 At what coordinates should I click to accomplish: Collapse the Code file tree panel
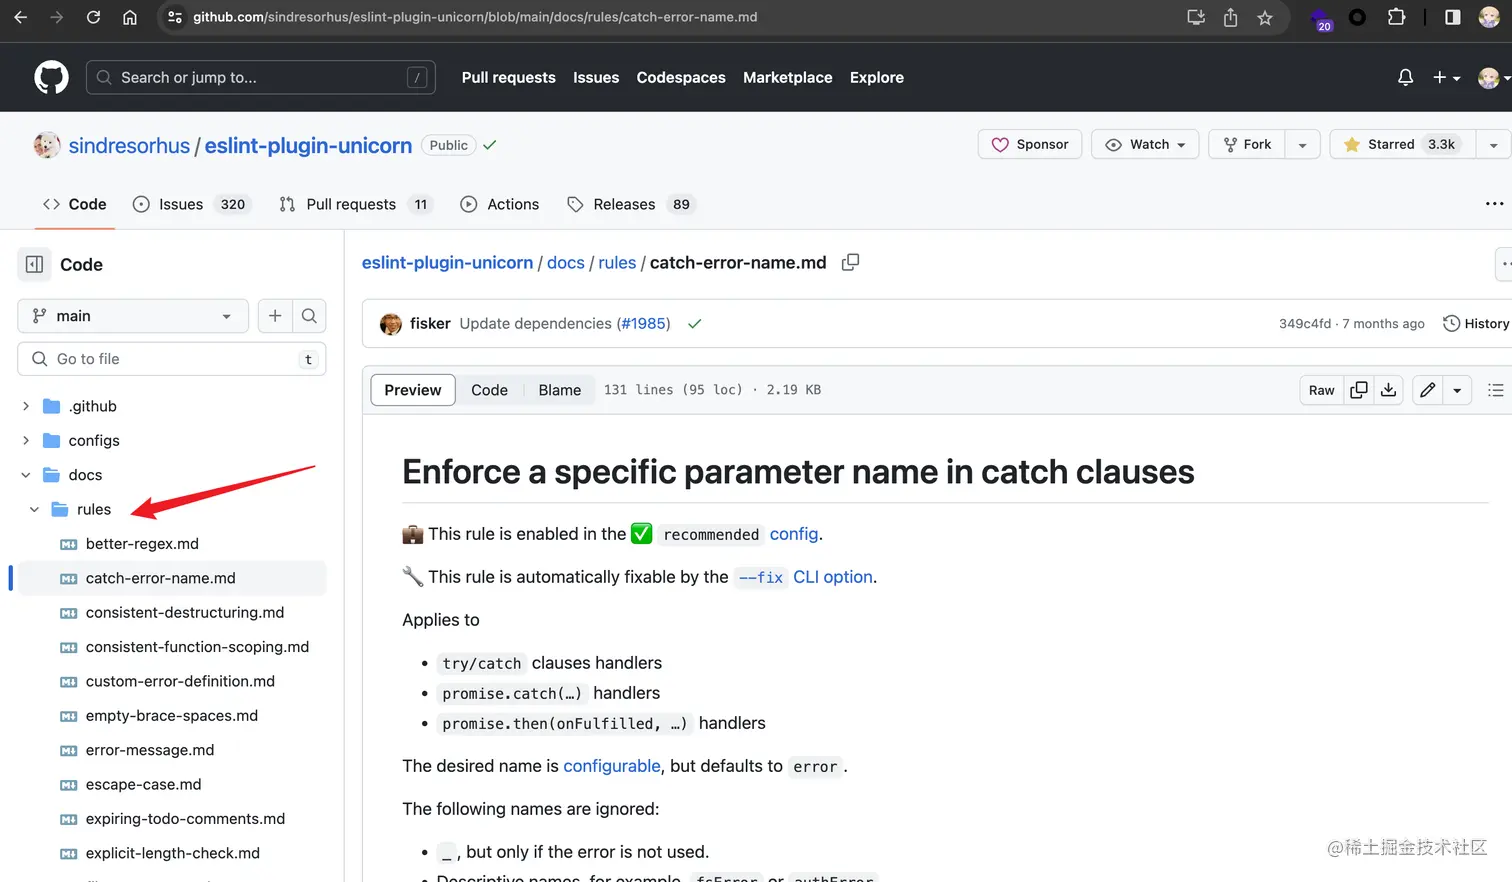[x=34, y=264]
